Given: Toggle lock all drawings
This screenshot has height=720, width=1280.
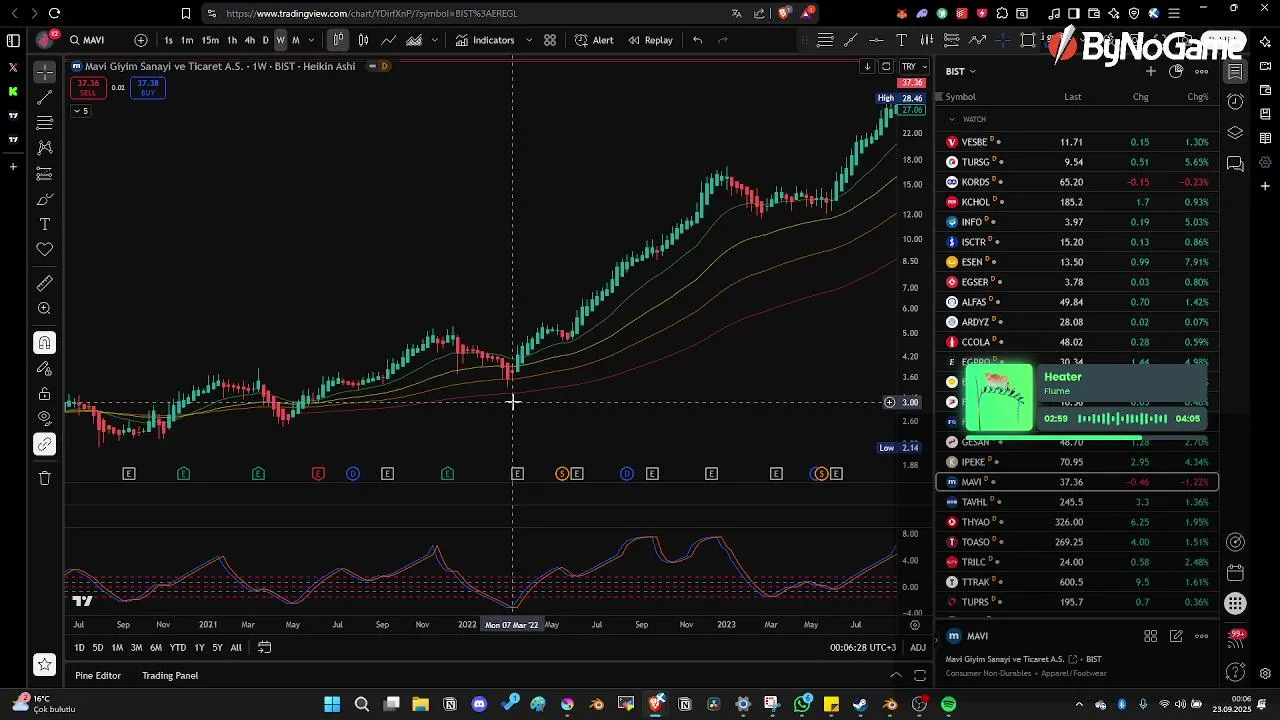Looking at the screenshot, I should pos(44,394).
